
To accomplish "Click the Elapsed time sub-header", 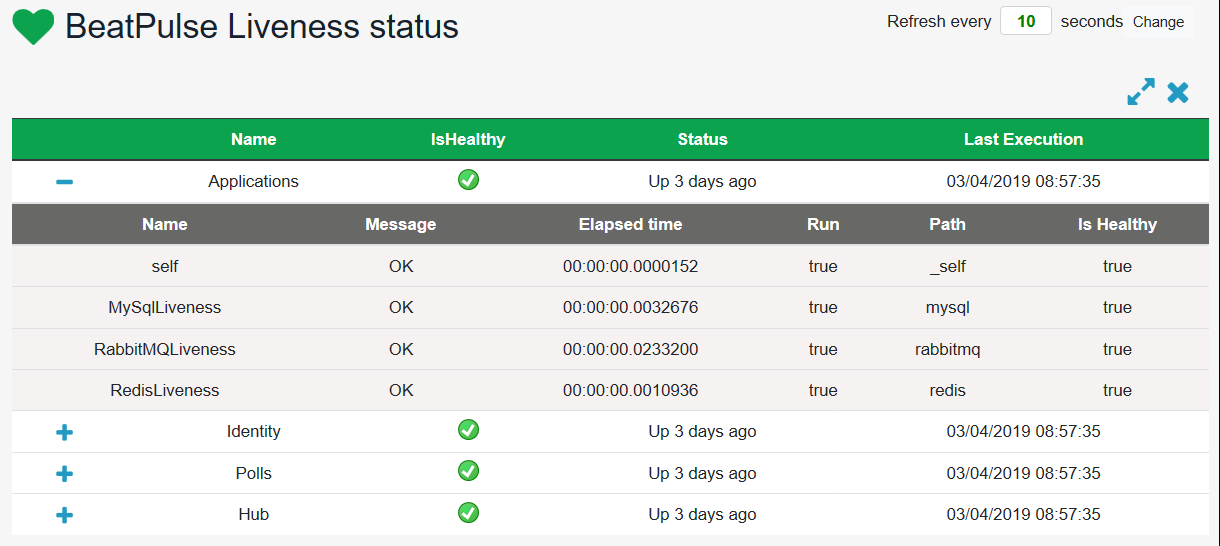I will point(630,224).
